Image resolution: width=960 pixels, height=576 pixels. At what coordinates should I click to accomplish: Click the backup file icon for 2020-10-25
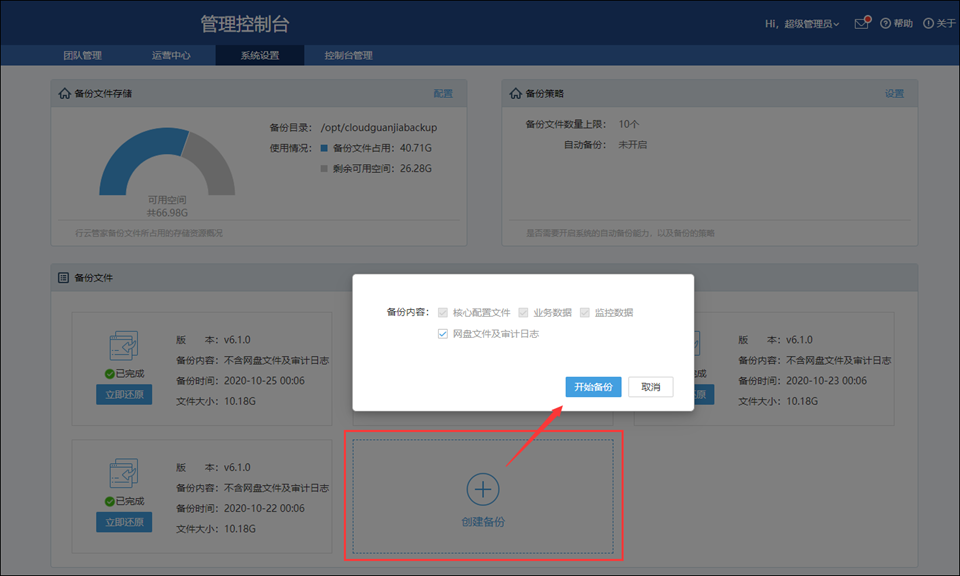124,346
